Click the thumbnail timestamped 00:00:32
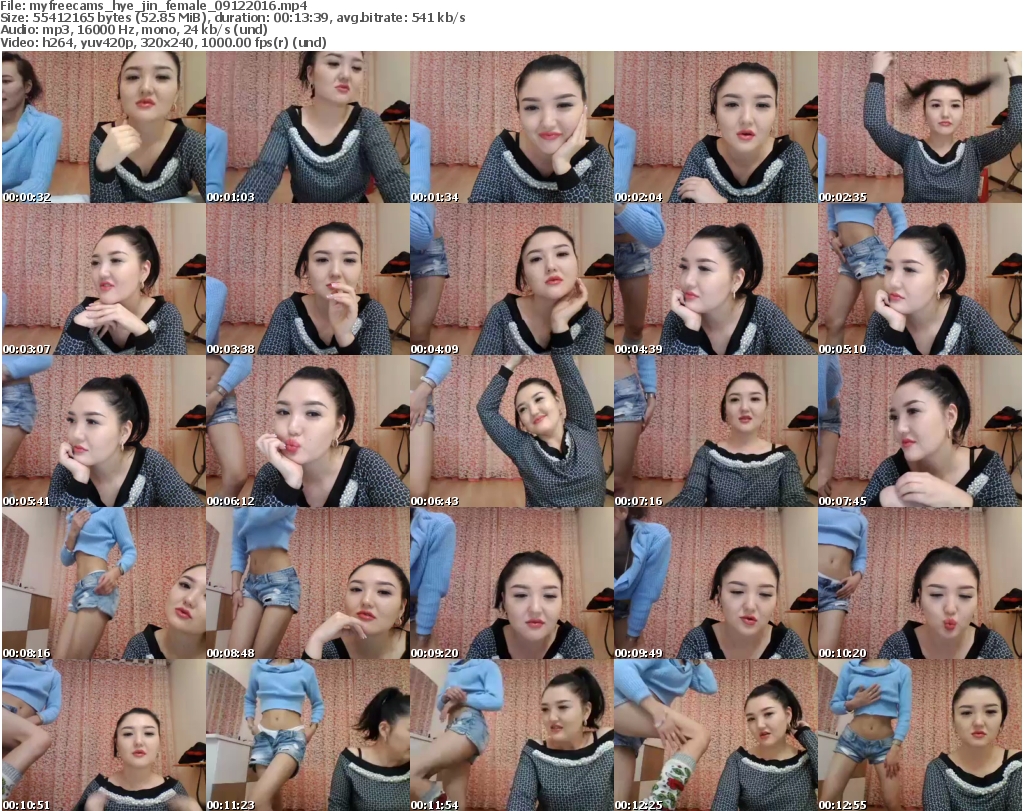1024x811 pixels. 103,127
